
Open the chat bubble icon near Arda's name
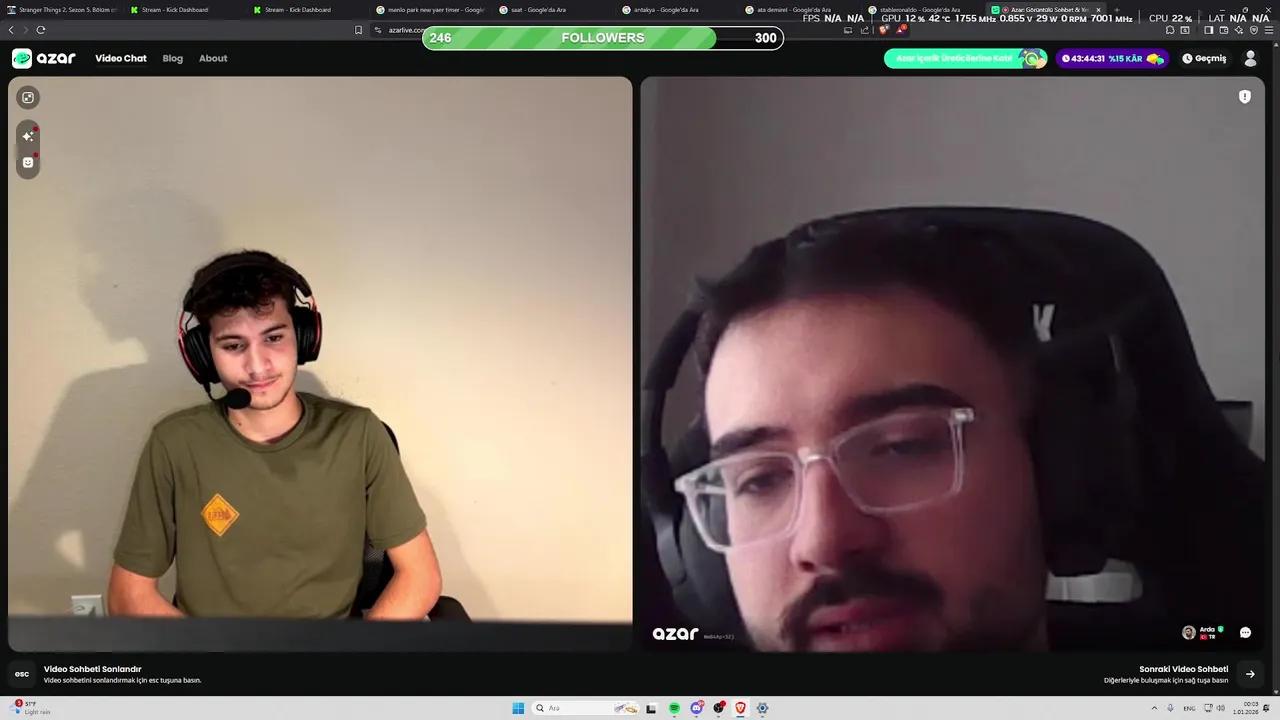(x=1245, y=632)
